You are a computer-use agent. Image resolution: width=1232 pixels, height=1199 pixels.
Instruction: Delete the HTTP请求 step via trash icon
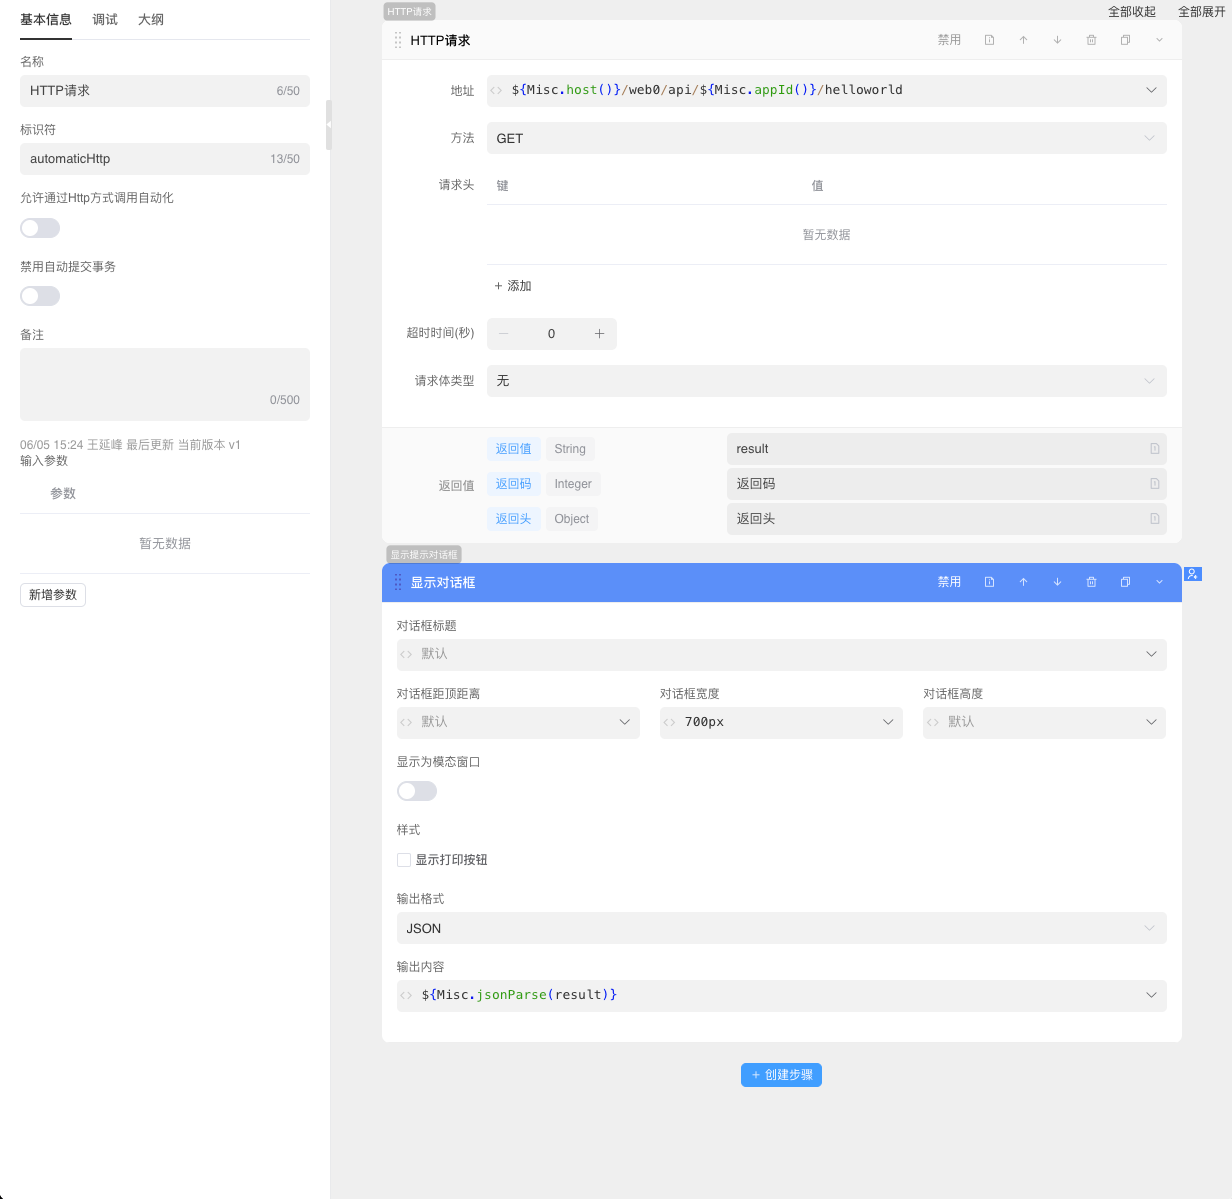click(x=1091, y=40)
